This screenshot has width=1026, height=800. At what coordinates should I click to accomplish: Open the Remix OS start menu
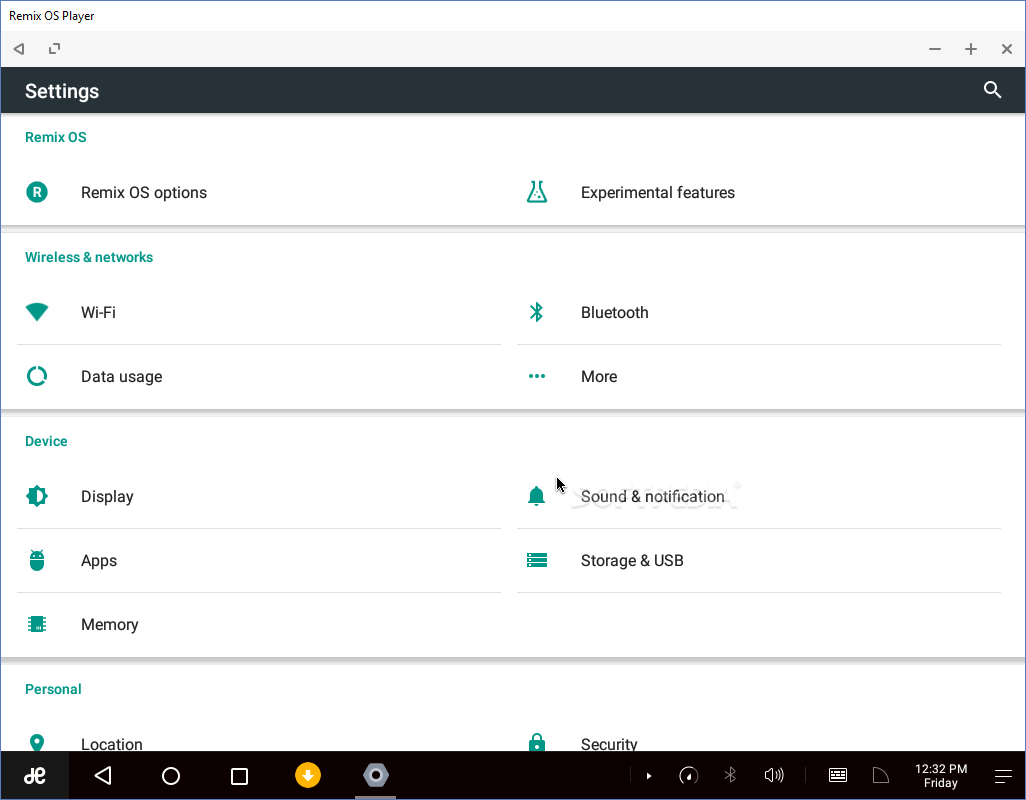point(35,776)
